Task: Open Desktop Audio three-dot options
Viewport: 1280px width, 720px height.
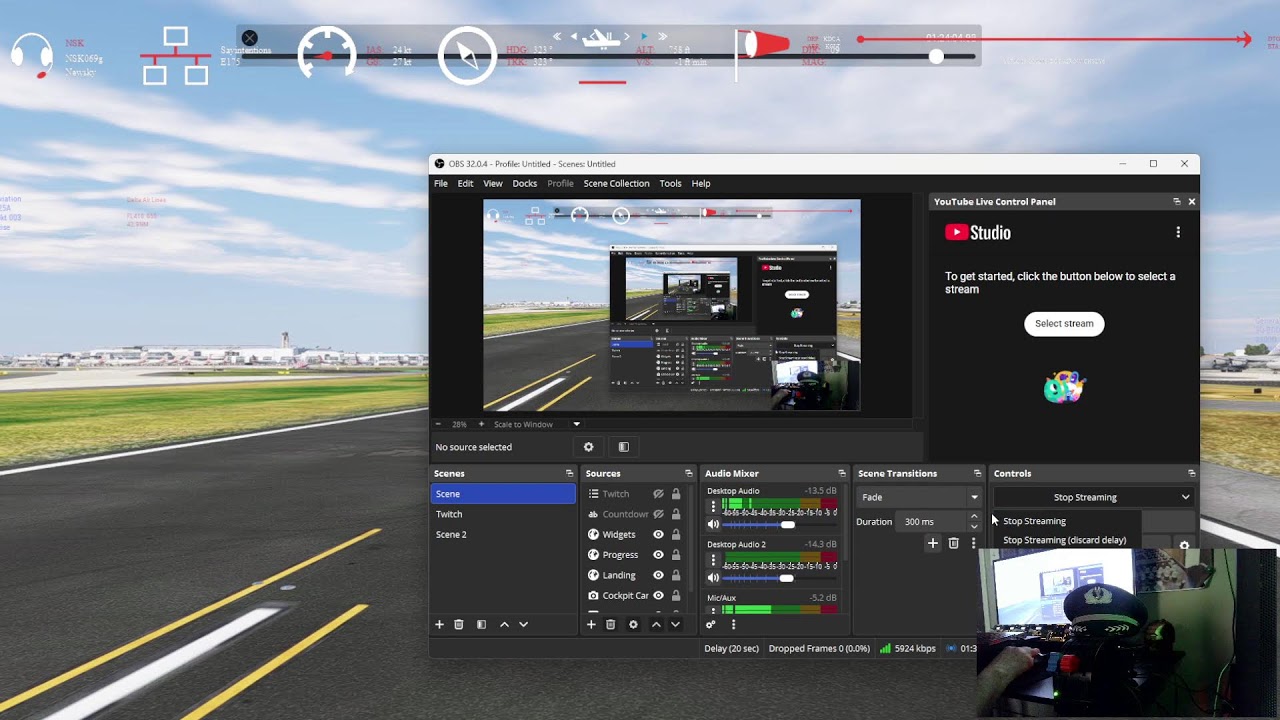Action: point(713,507)
